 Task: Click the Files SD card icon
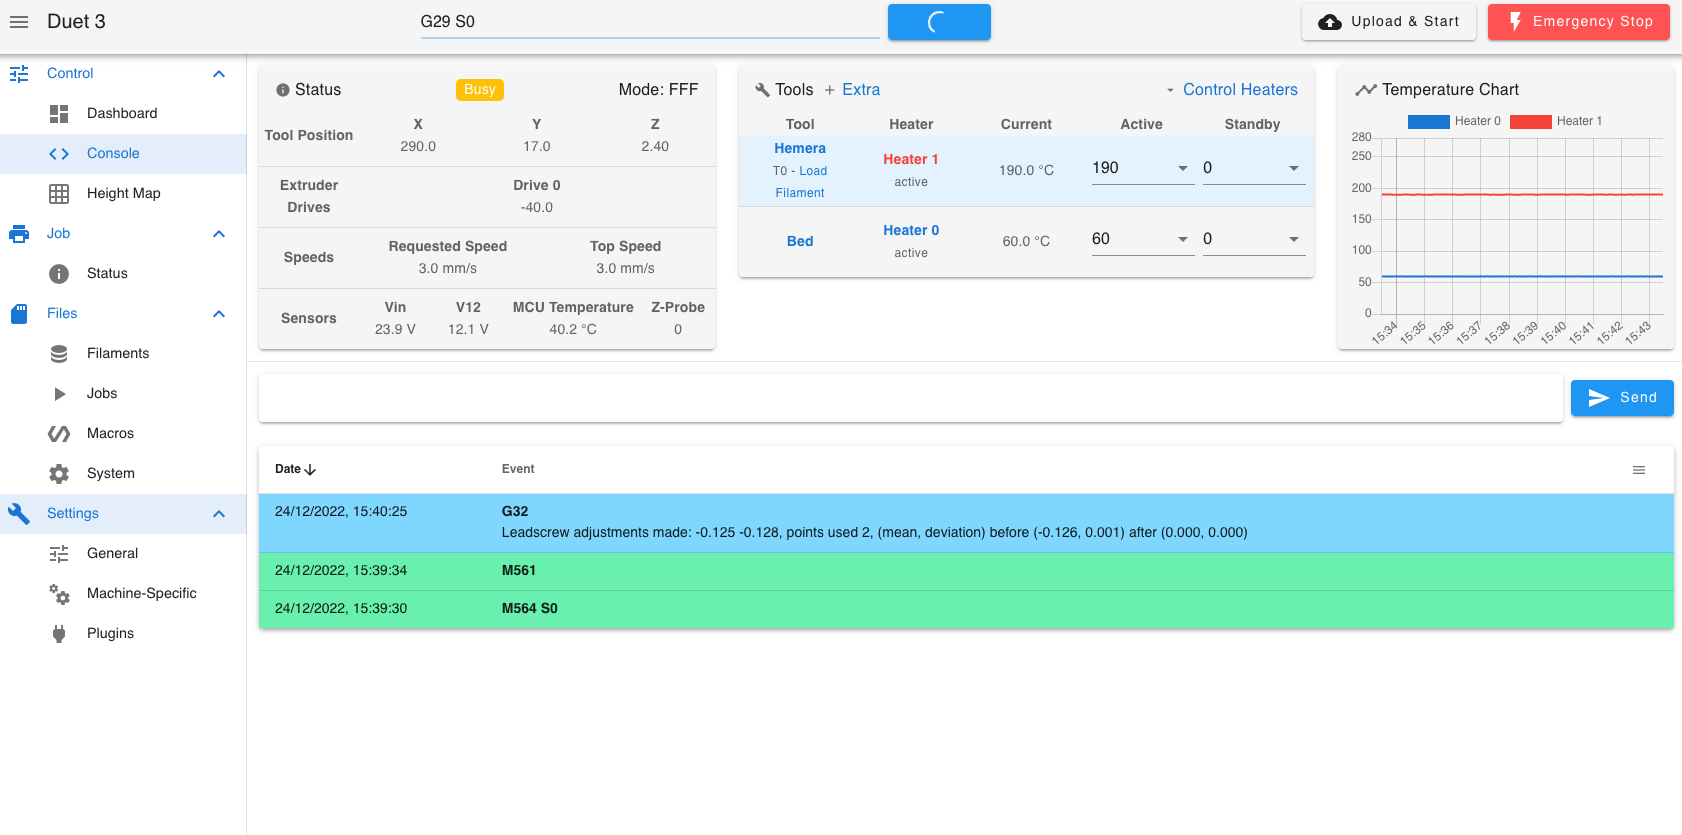tap(19, 314)
